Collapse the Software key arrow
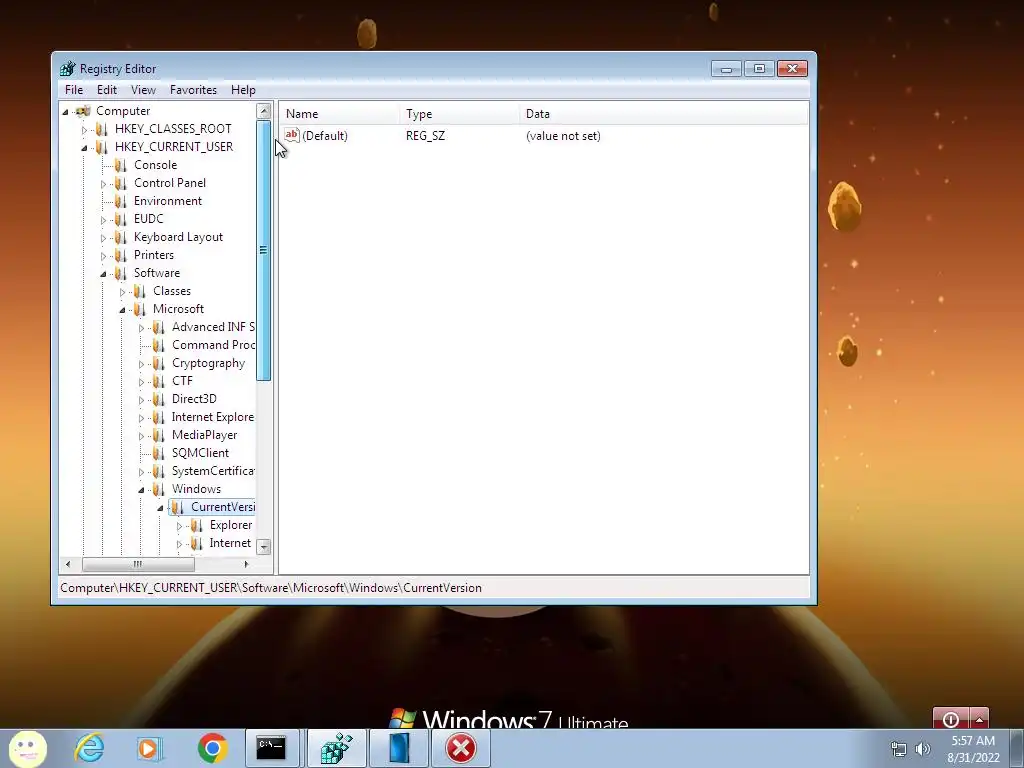 click(x=103, y=274)
